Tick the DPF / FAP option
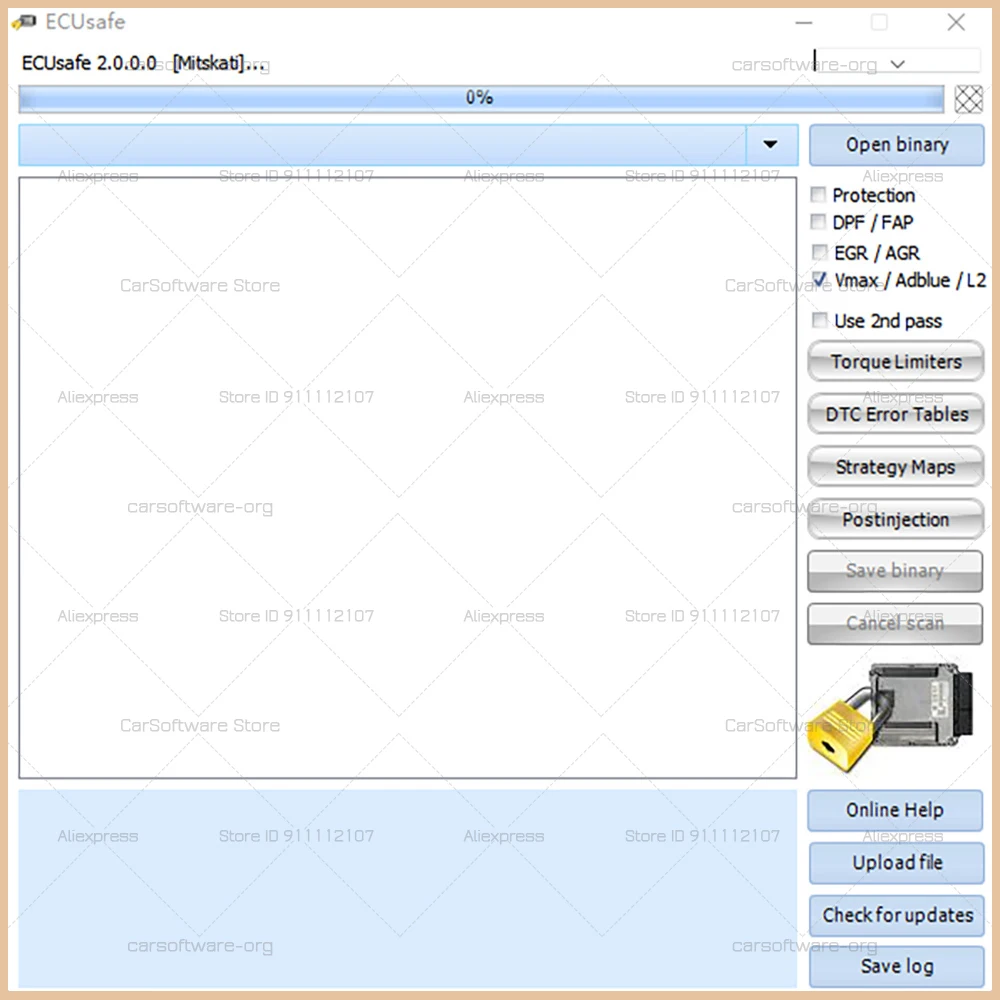Screen dimensions: 1000x1000 818,221
